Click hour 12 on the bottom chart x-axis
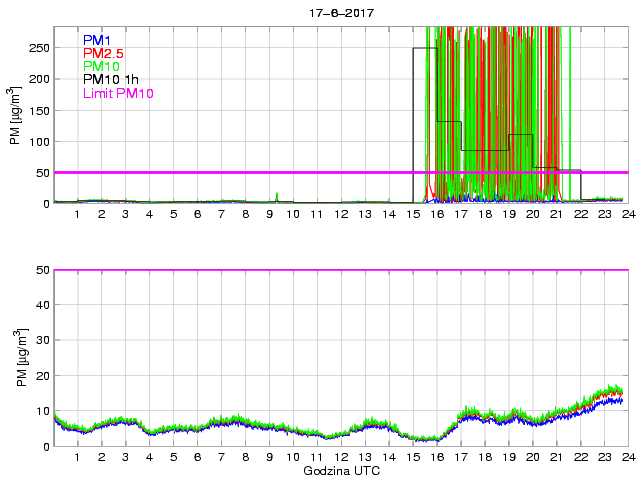The image size is (640, 480). 341,457
